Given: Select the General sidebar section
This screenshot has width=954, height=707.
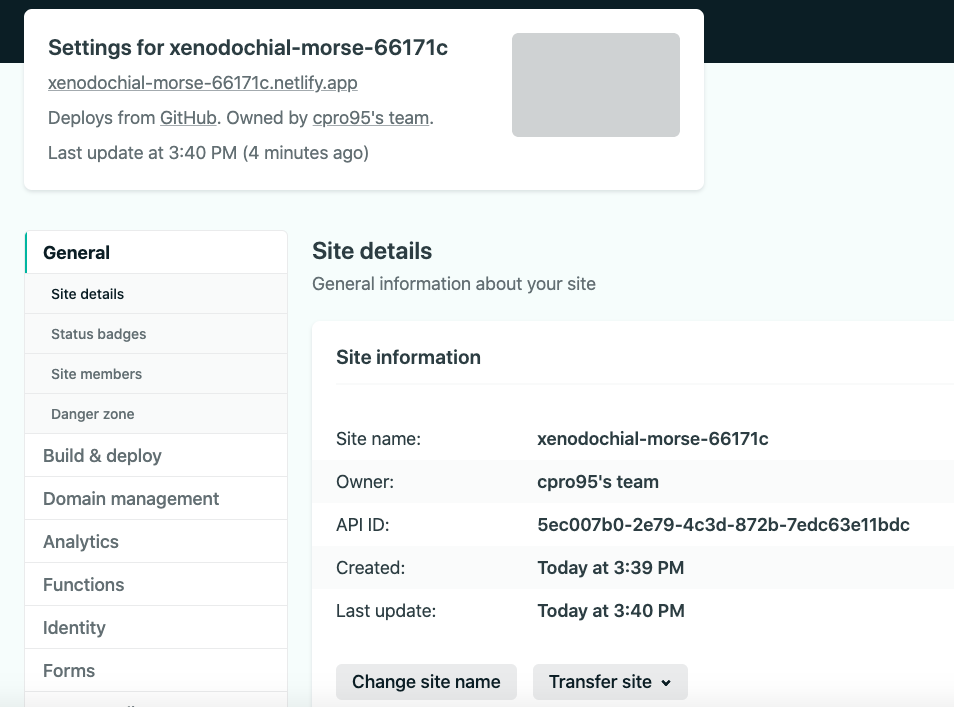Looking at the screenshot, I should pos(156,252).
